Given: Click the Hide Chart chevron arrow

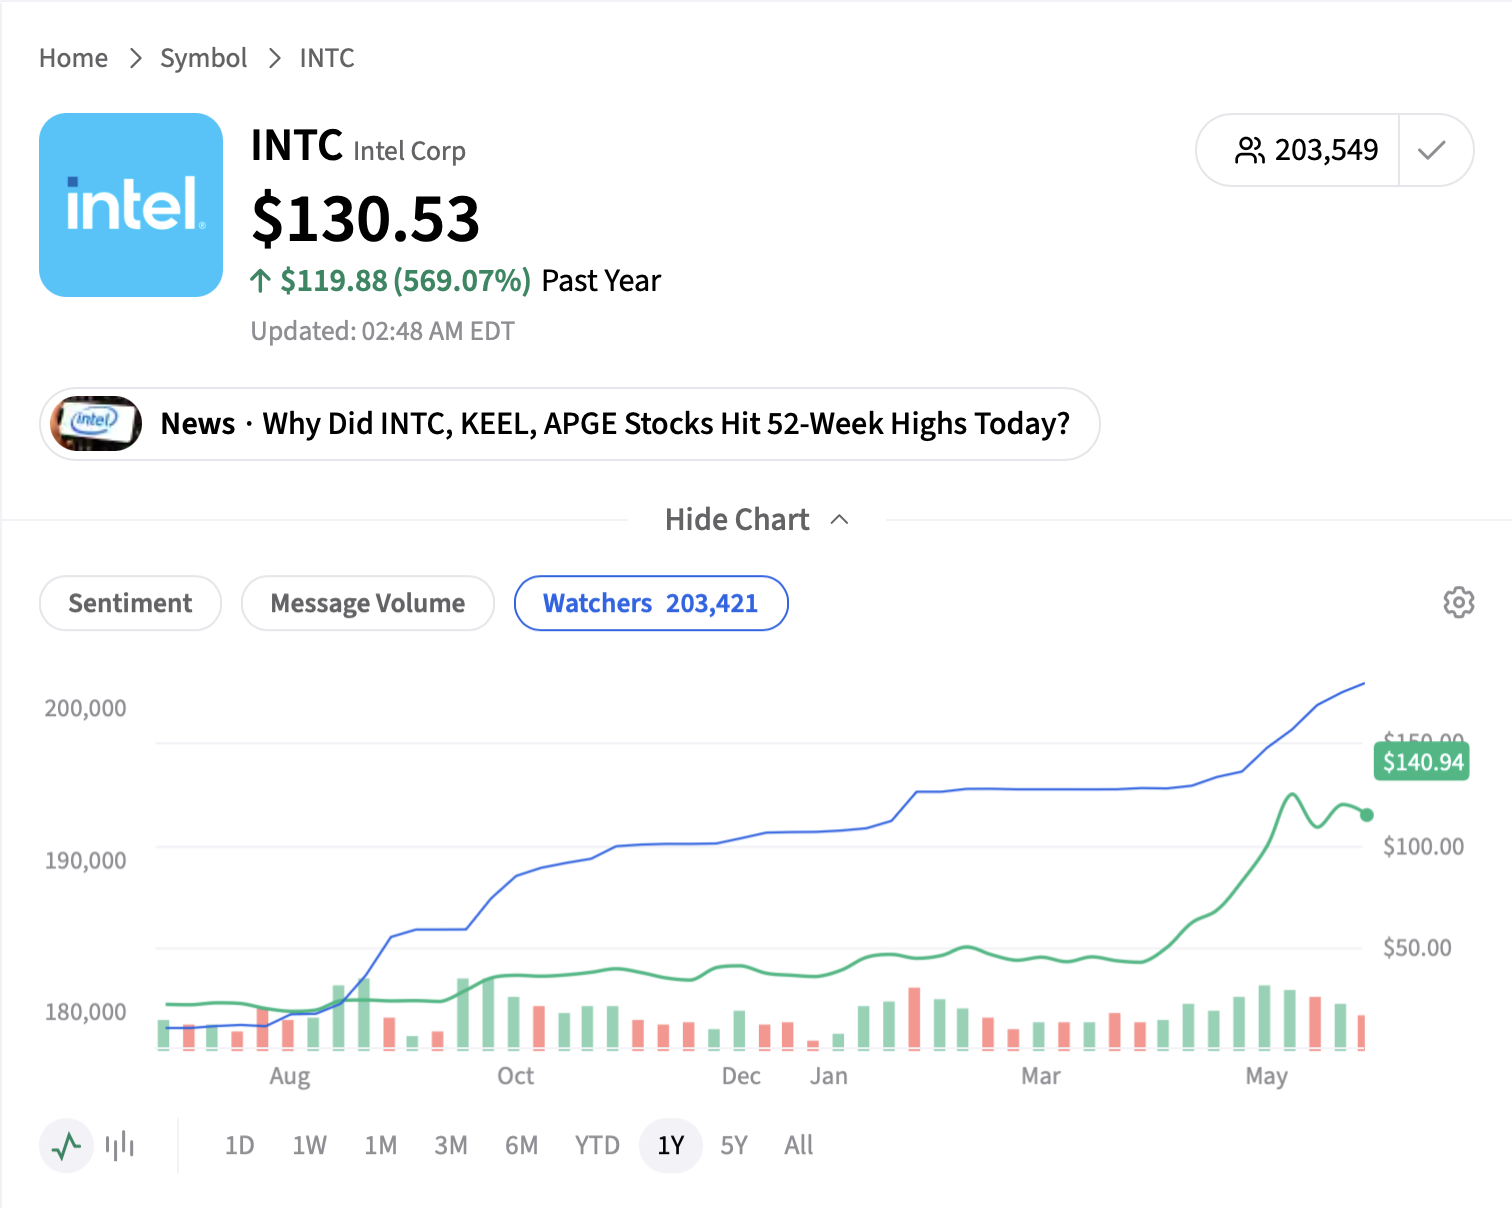Looking at the screenshot, I should coord(840,520).
